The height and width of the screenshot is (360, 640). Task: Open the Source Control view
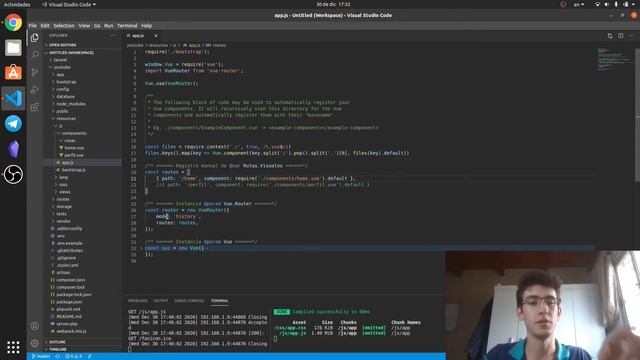click(35, 72)
